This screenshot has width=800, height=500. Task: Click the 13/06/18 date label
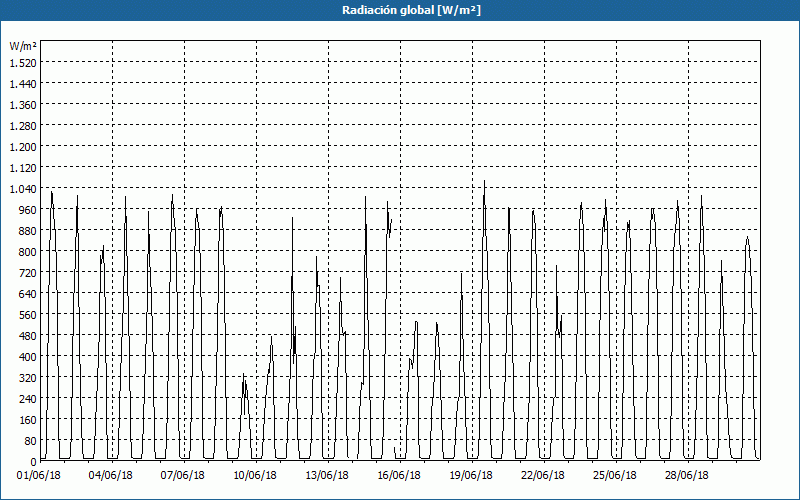pyautogui.click(x=327, y=475)
